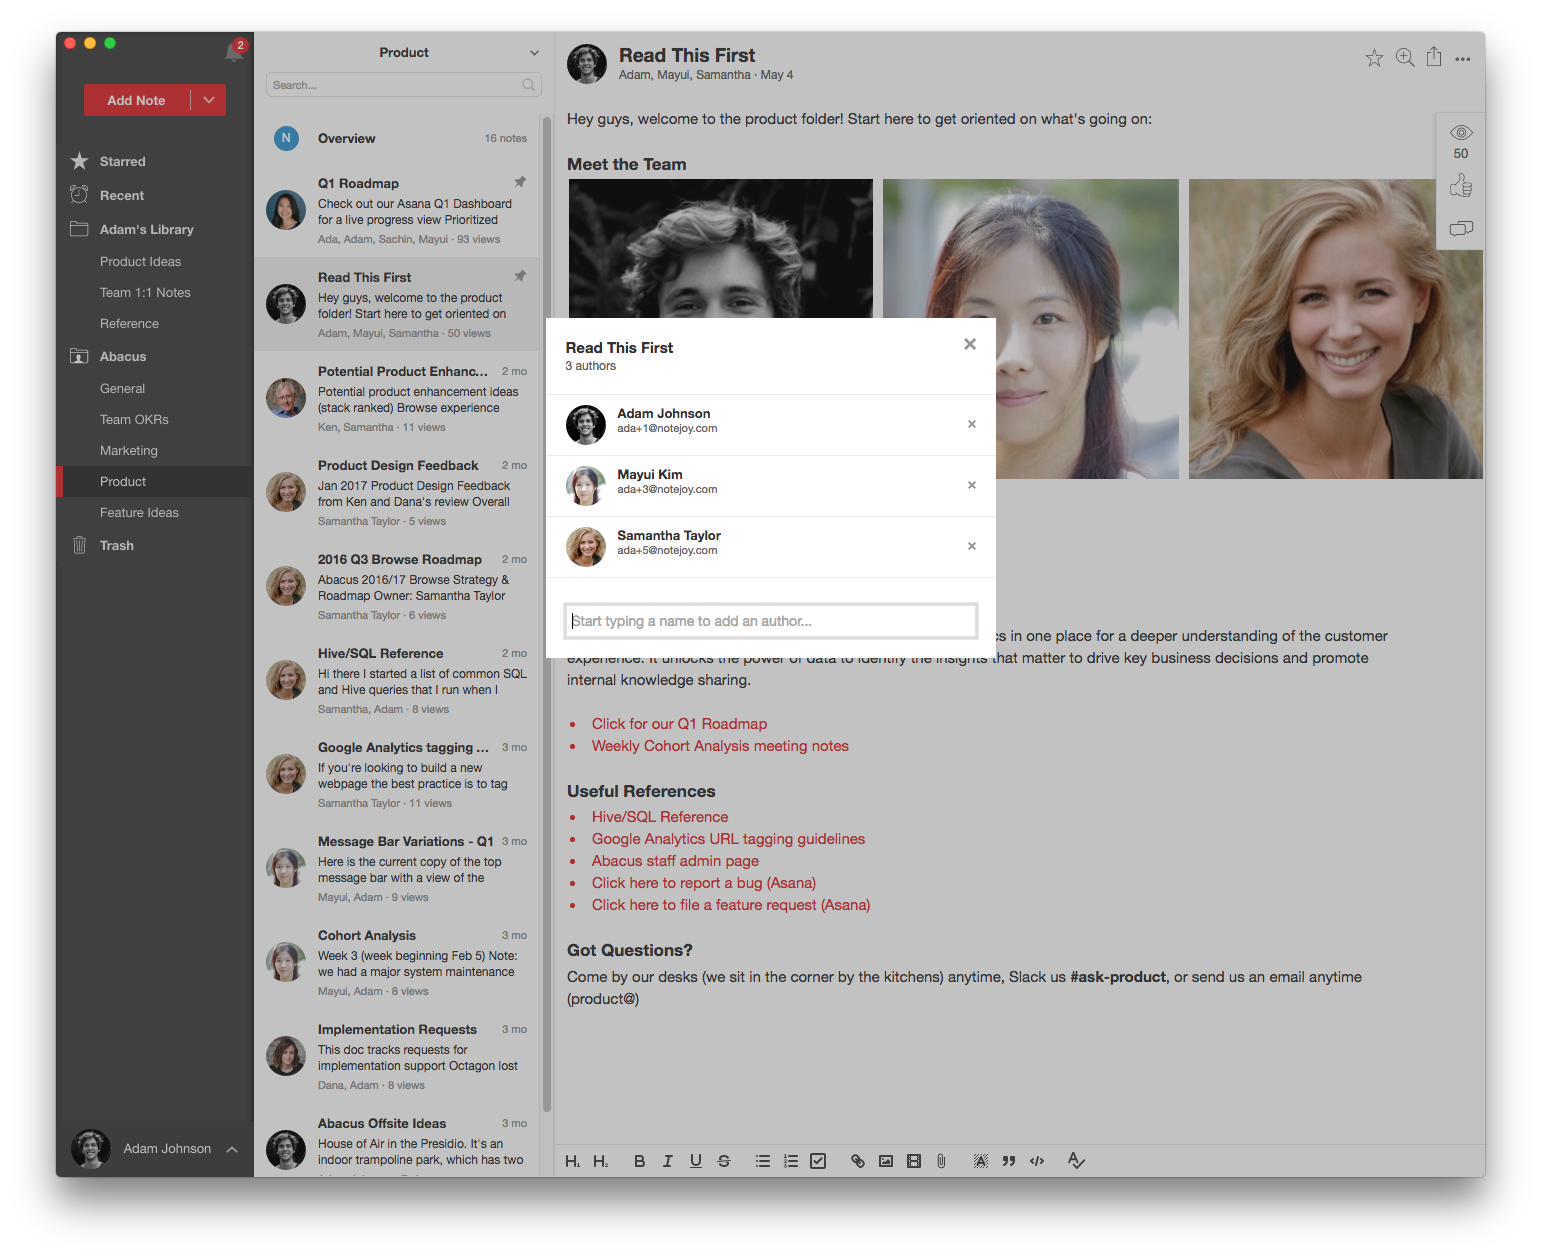This screenshot has height=1257, width=1541.
Task: Click the share note icon
Action: click(x=1434, y=57)
